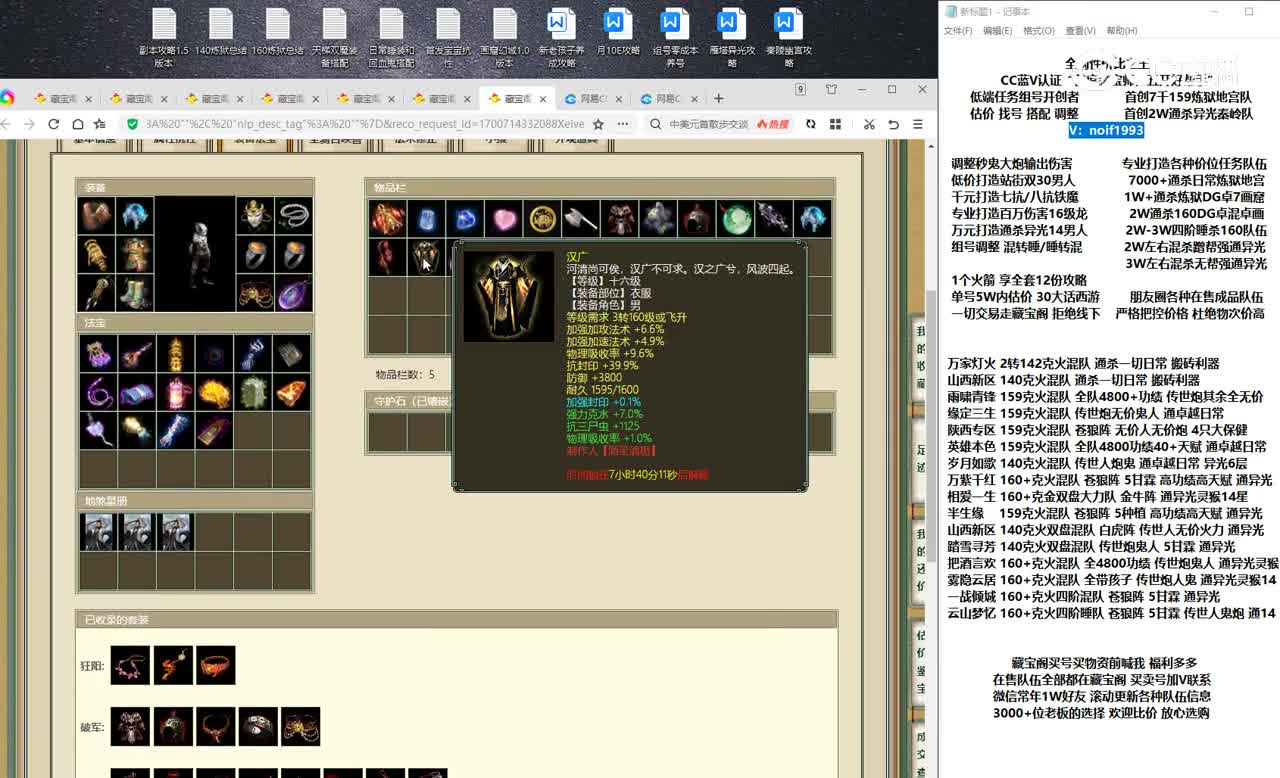Screen dimensions: 1280x778
Task: Select the silver axe item in inventory
Action: pyautogui.click(x=581, y=219)
